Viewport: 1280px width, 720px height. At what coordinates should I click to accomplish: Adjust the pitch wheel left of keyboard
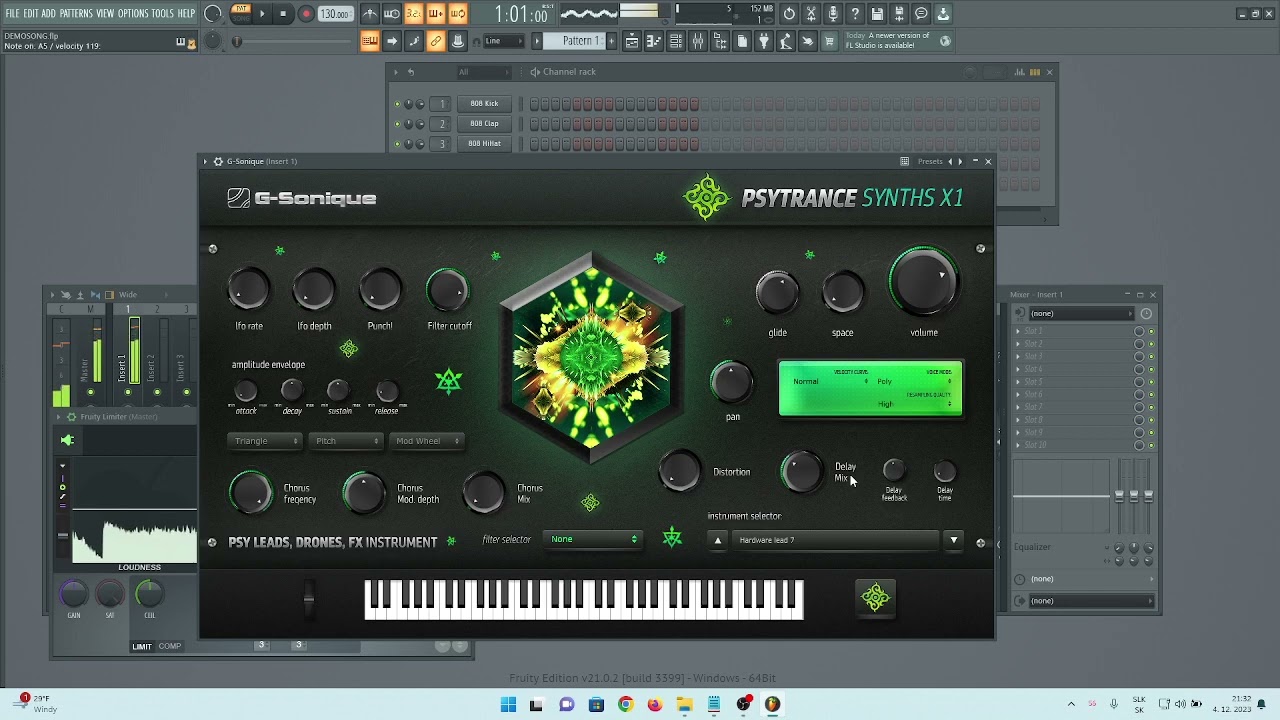pos(309,598)
